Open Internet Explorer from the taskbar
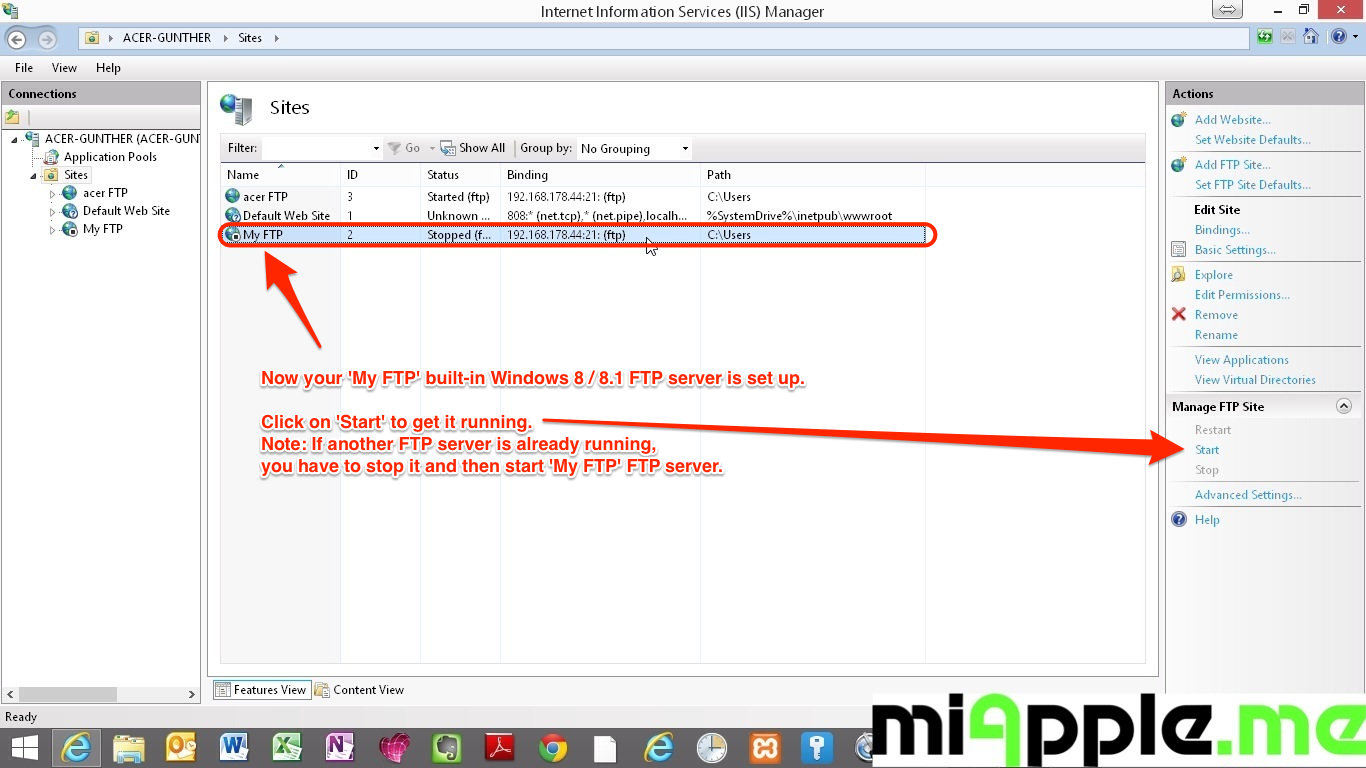 point(76,747)
